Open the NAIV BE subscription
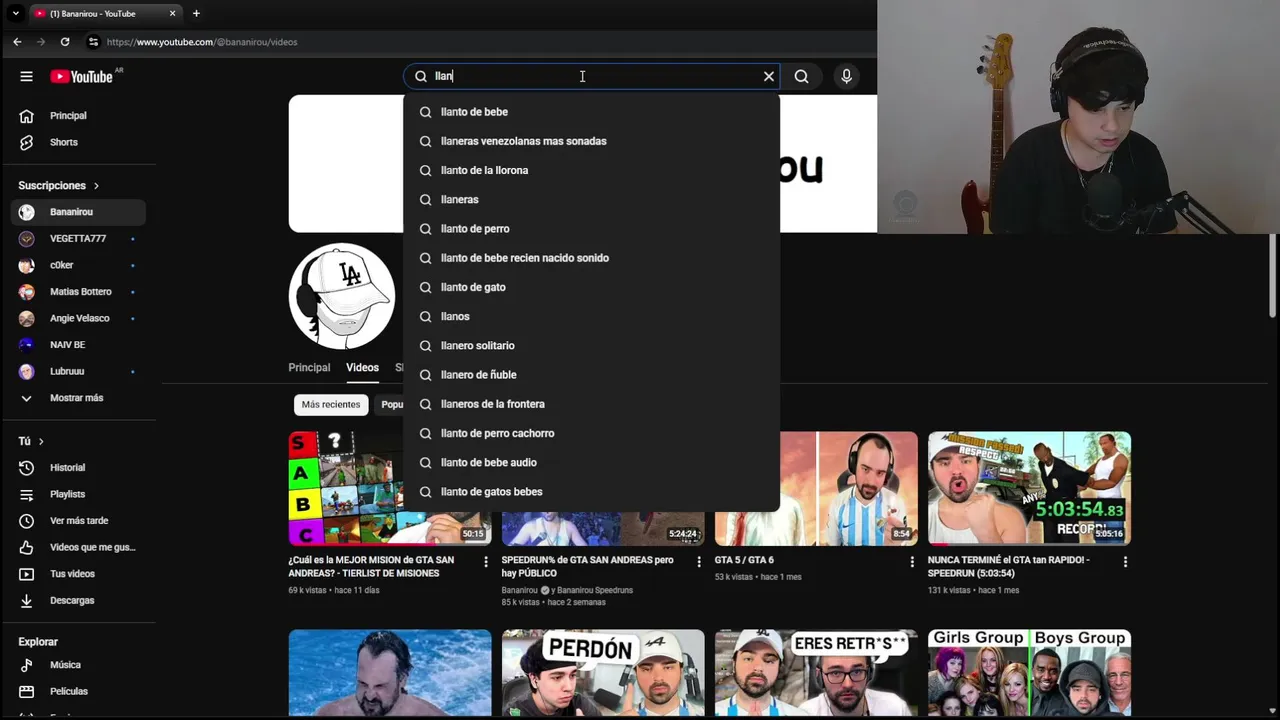The image size is (1280, 720). tap(79, 345)
